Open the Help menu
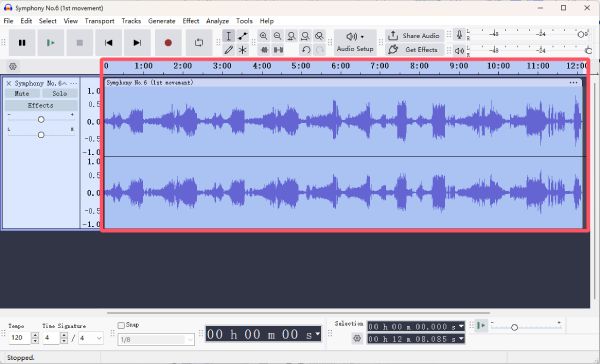This screenshot has width=600, height=364. click(267, 21)
